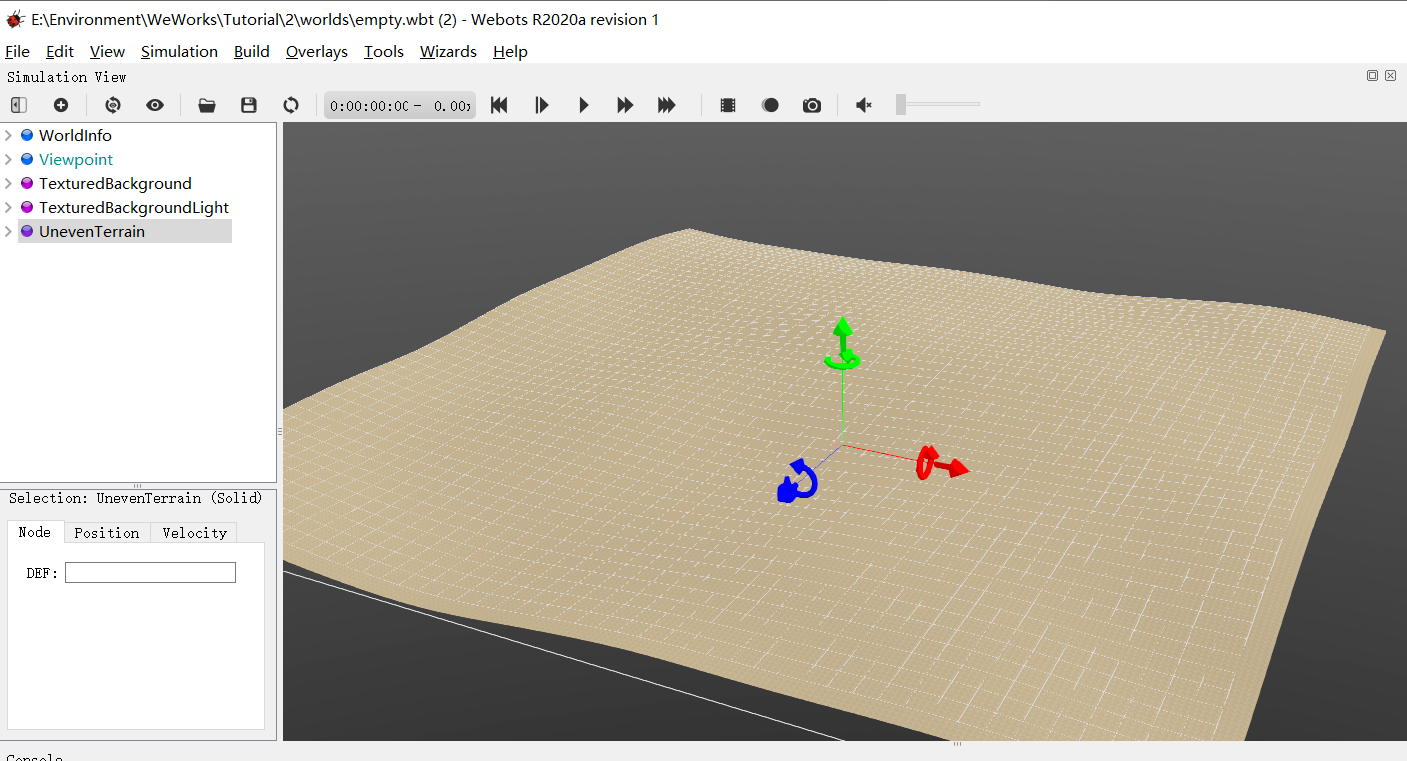Record an HTML5 animation with circle icon
The width and height of the screenshot is (1407, 761).
(770, 105)
